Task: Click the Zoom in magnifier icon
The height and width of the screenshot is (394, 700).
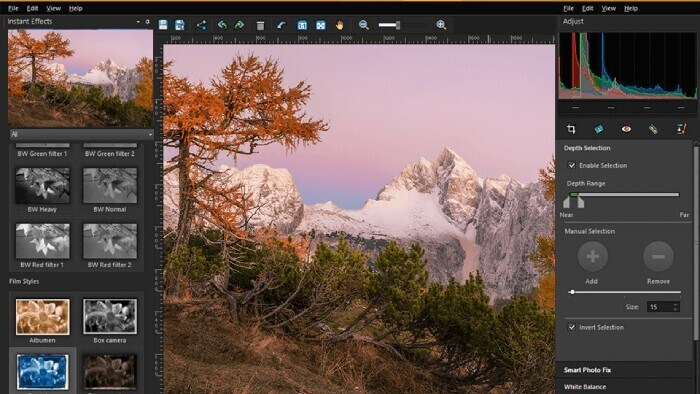Action: (441, 25)
